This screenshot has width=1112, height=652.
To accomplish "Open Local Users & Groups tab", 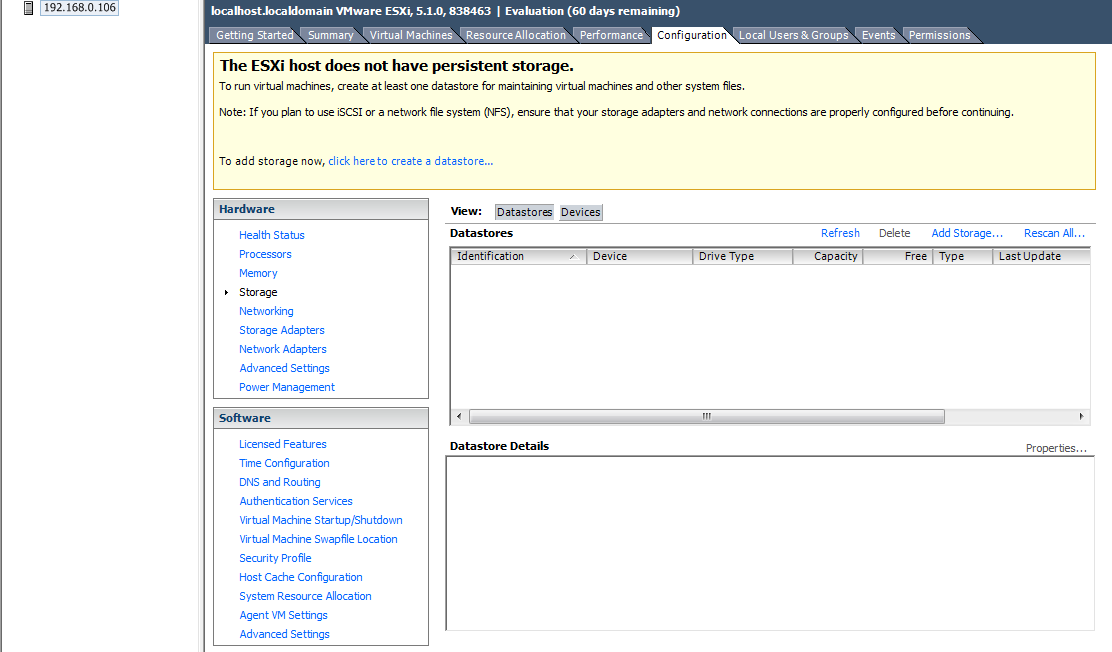I will point(794,35).
